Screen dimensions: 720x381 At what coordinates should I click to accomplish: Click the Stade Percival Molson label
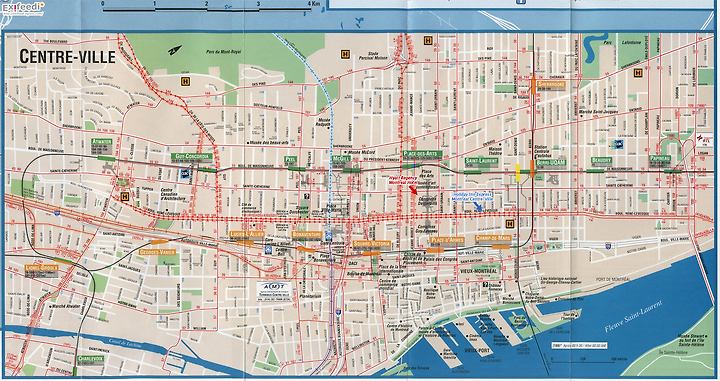(x=372, y=56)
